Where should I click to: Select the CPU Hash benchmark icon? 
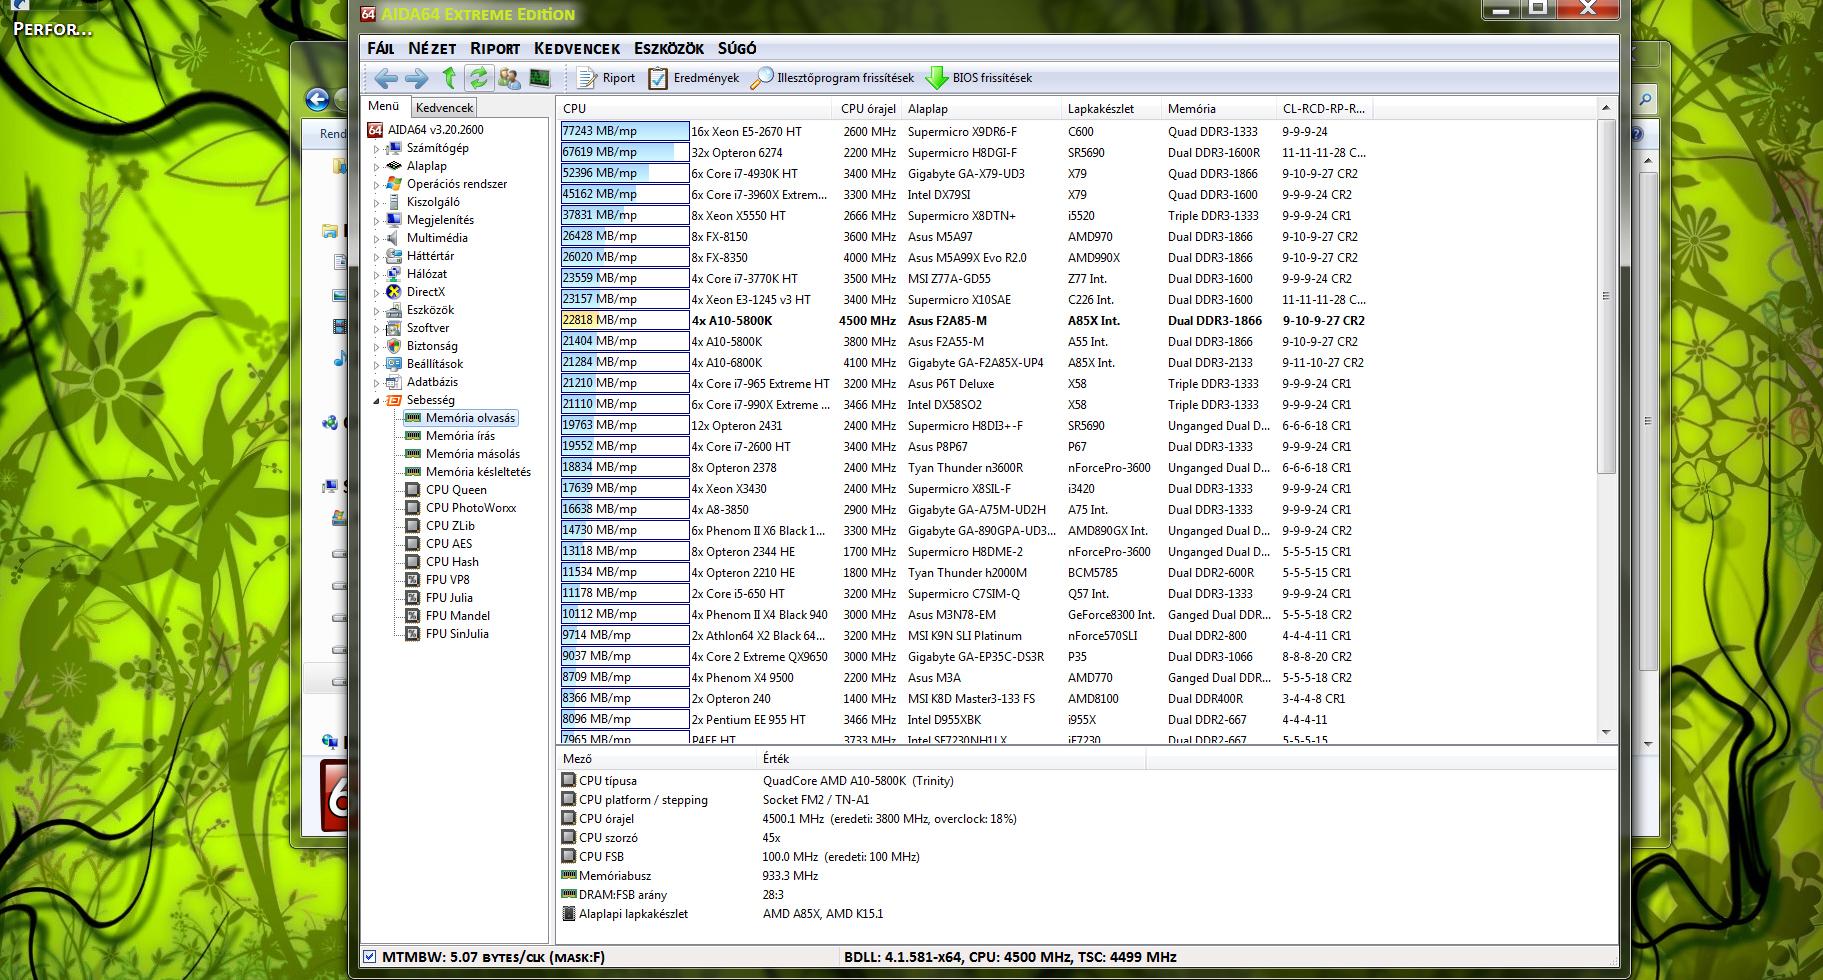click(x=412, y=562)
